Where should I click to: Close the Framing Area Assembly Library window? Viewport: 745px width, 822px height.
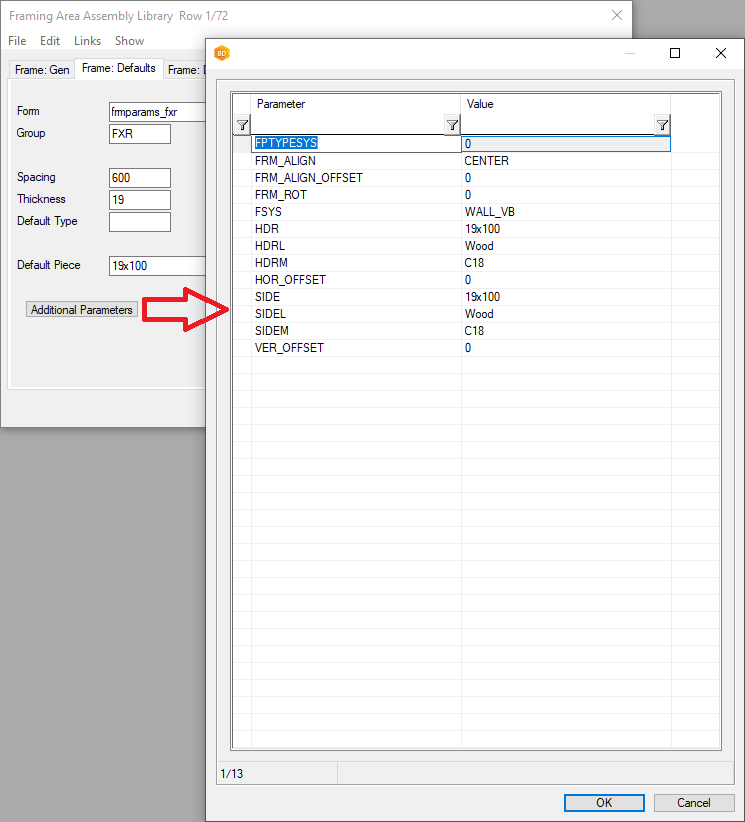tap(617, 15)
